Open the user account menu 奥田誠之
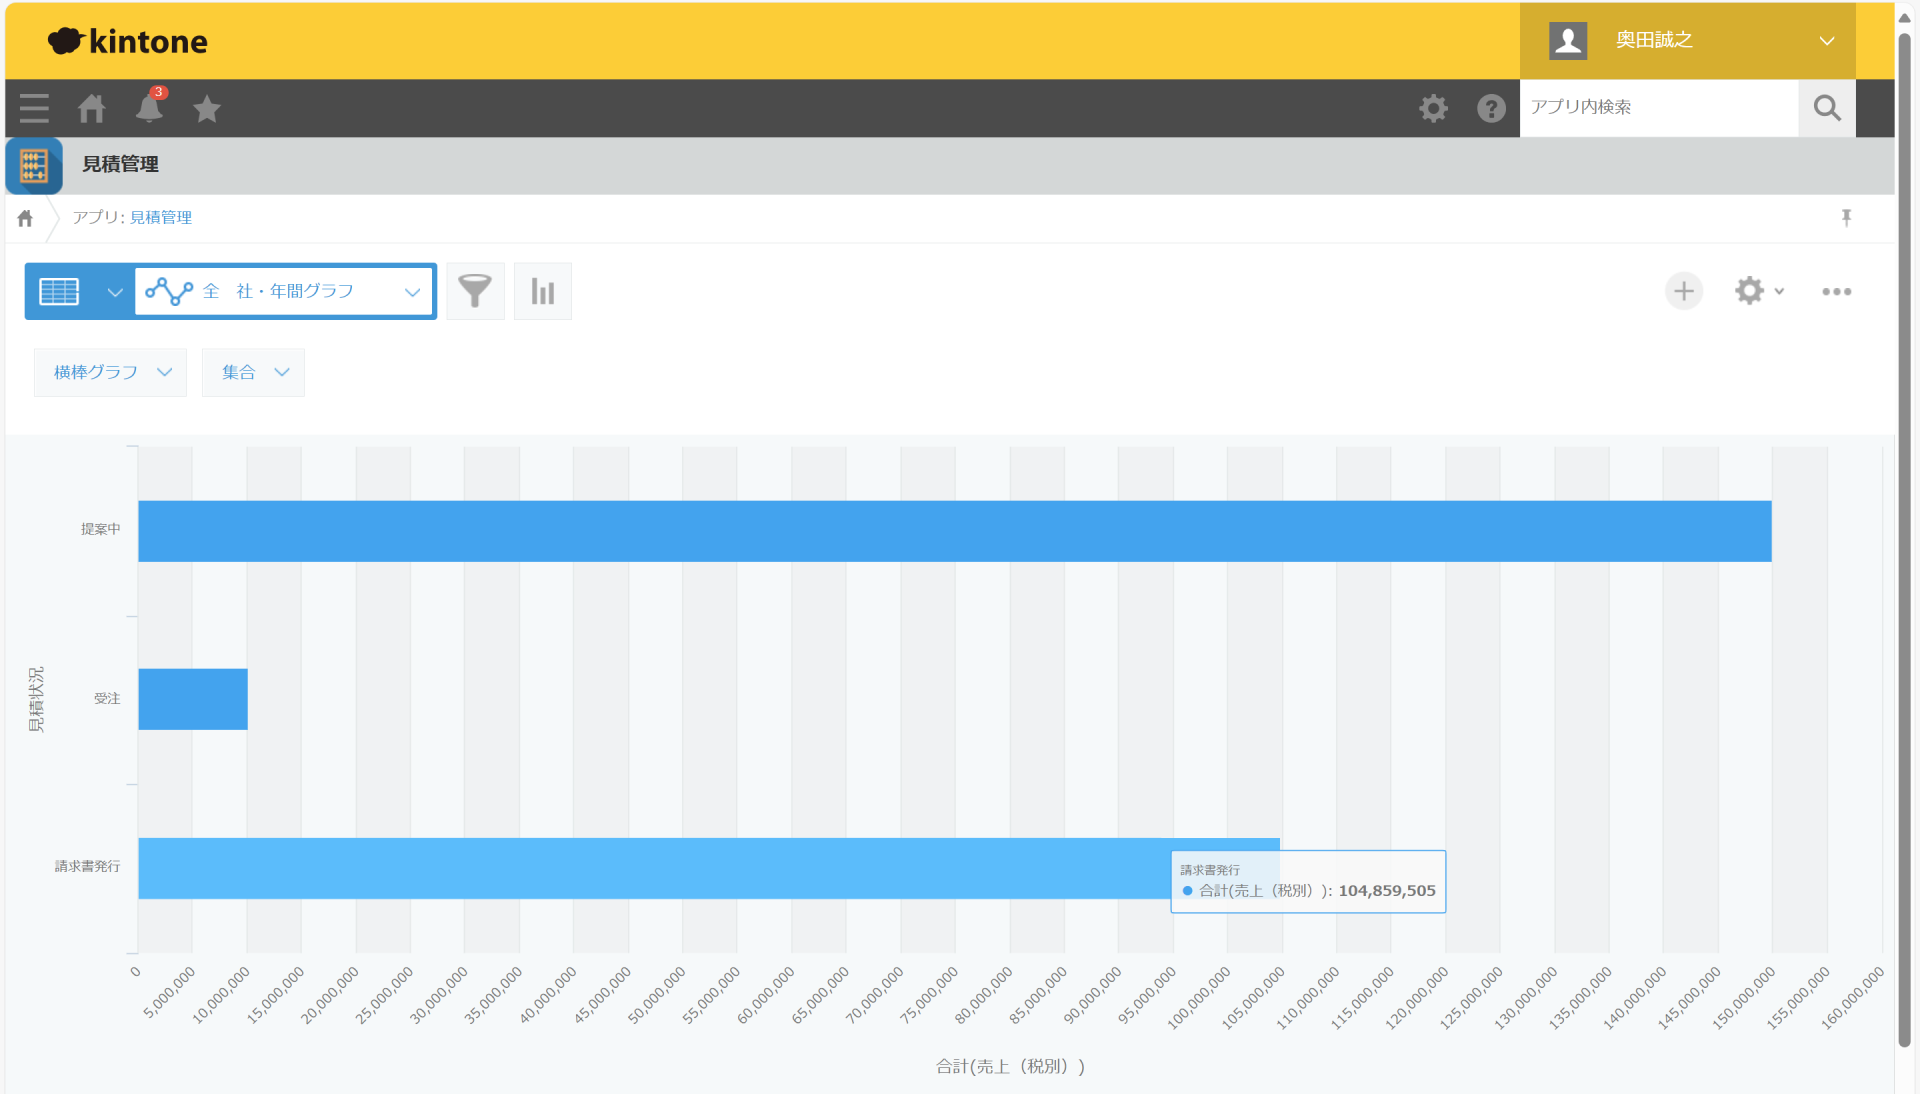 coord(1688,41)
